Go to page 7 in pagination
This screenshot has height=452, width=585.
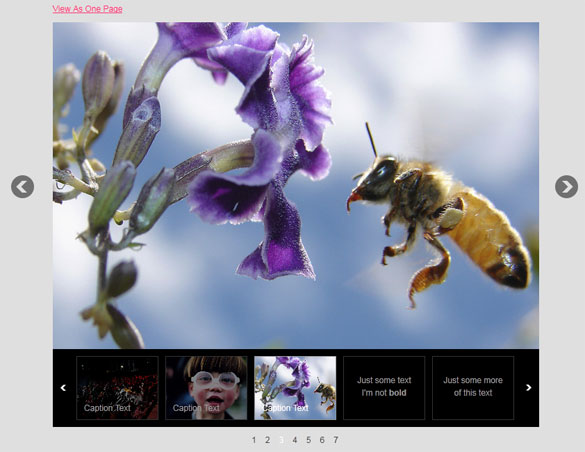[336, 440]
